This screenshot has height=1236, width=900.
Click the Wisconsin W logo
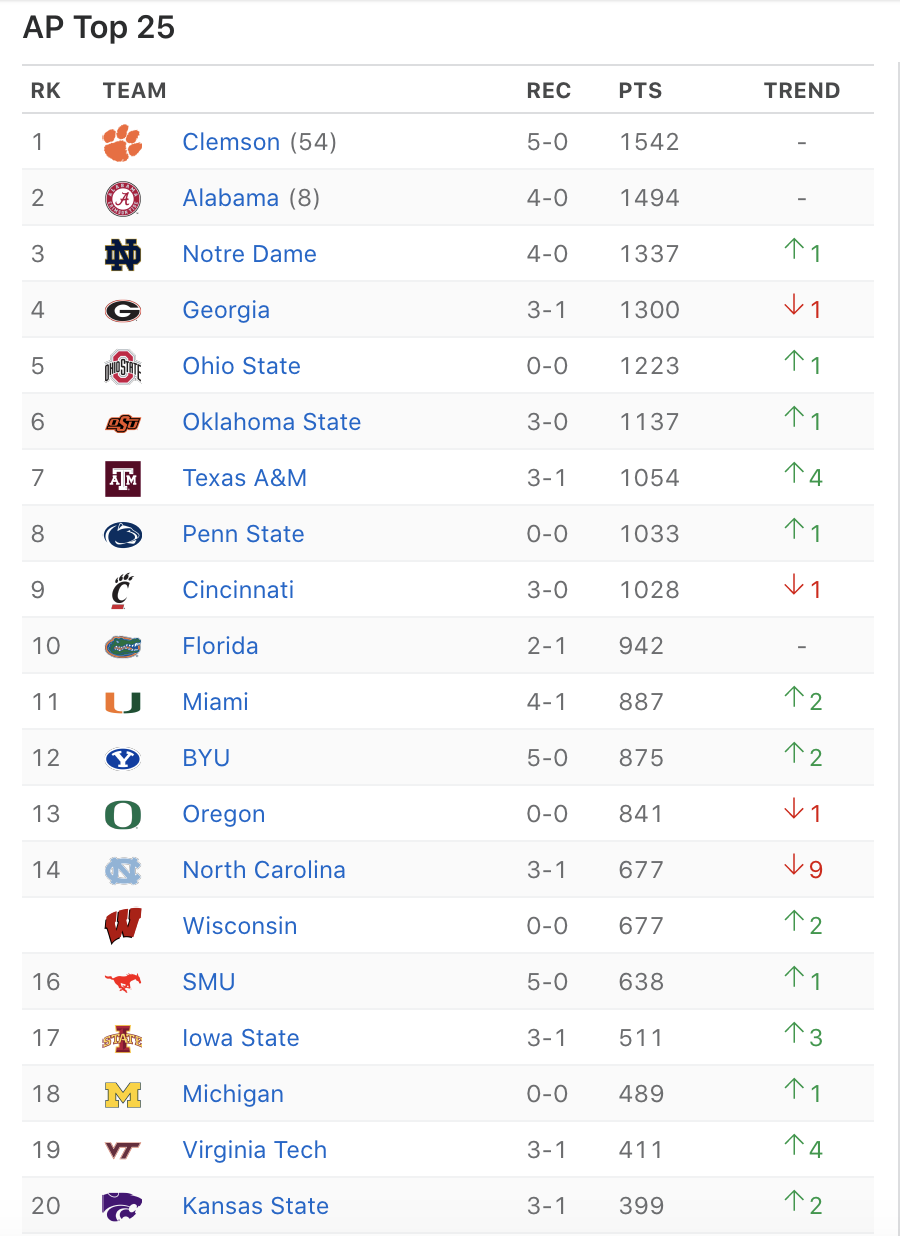pyautogui.click(x=122, y=926)
